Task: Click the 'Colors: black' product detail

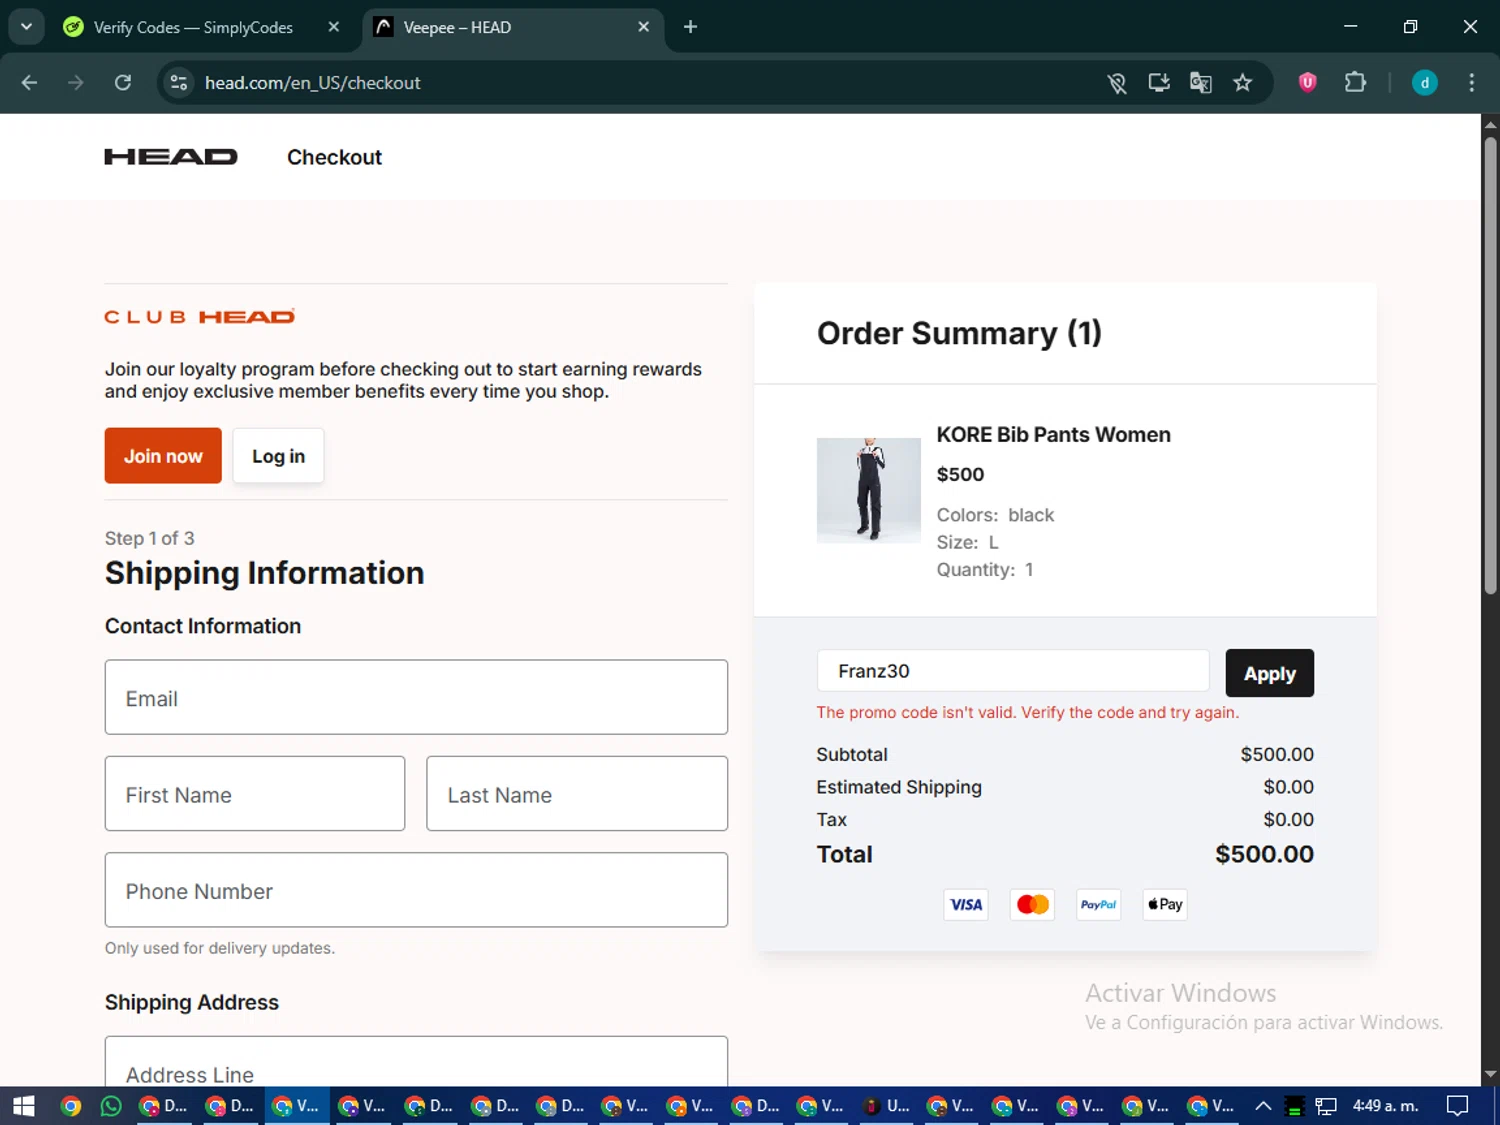Action: (995, 515)
